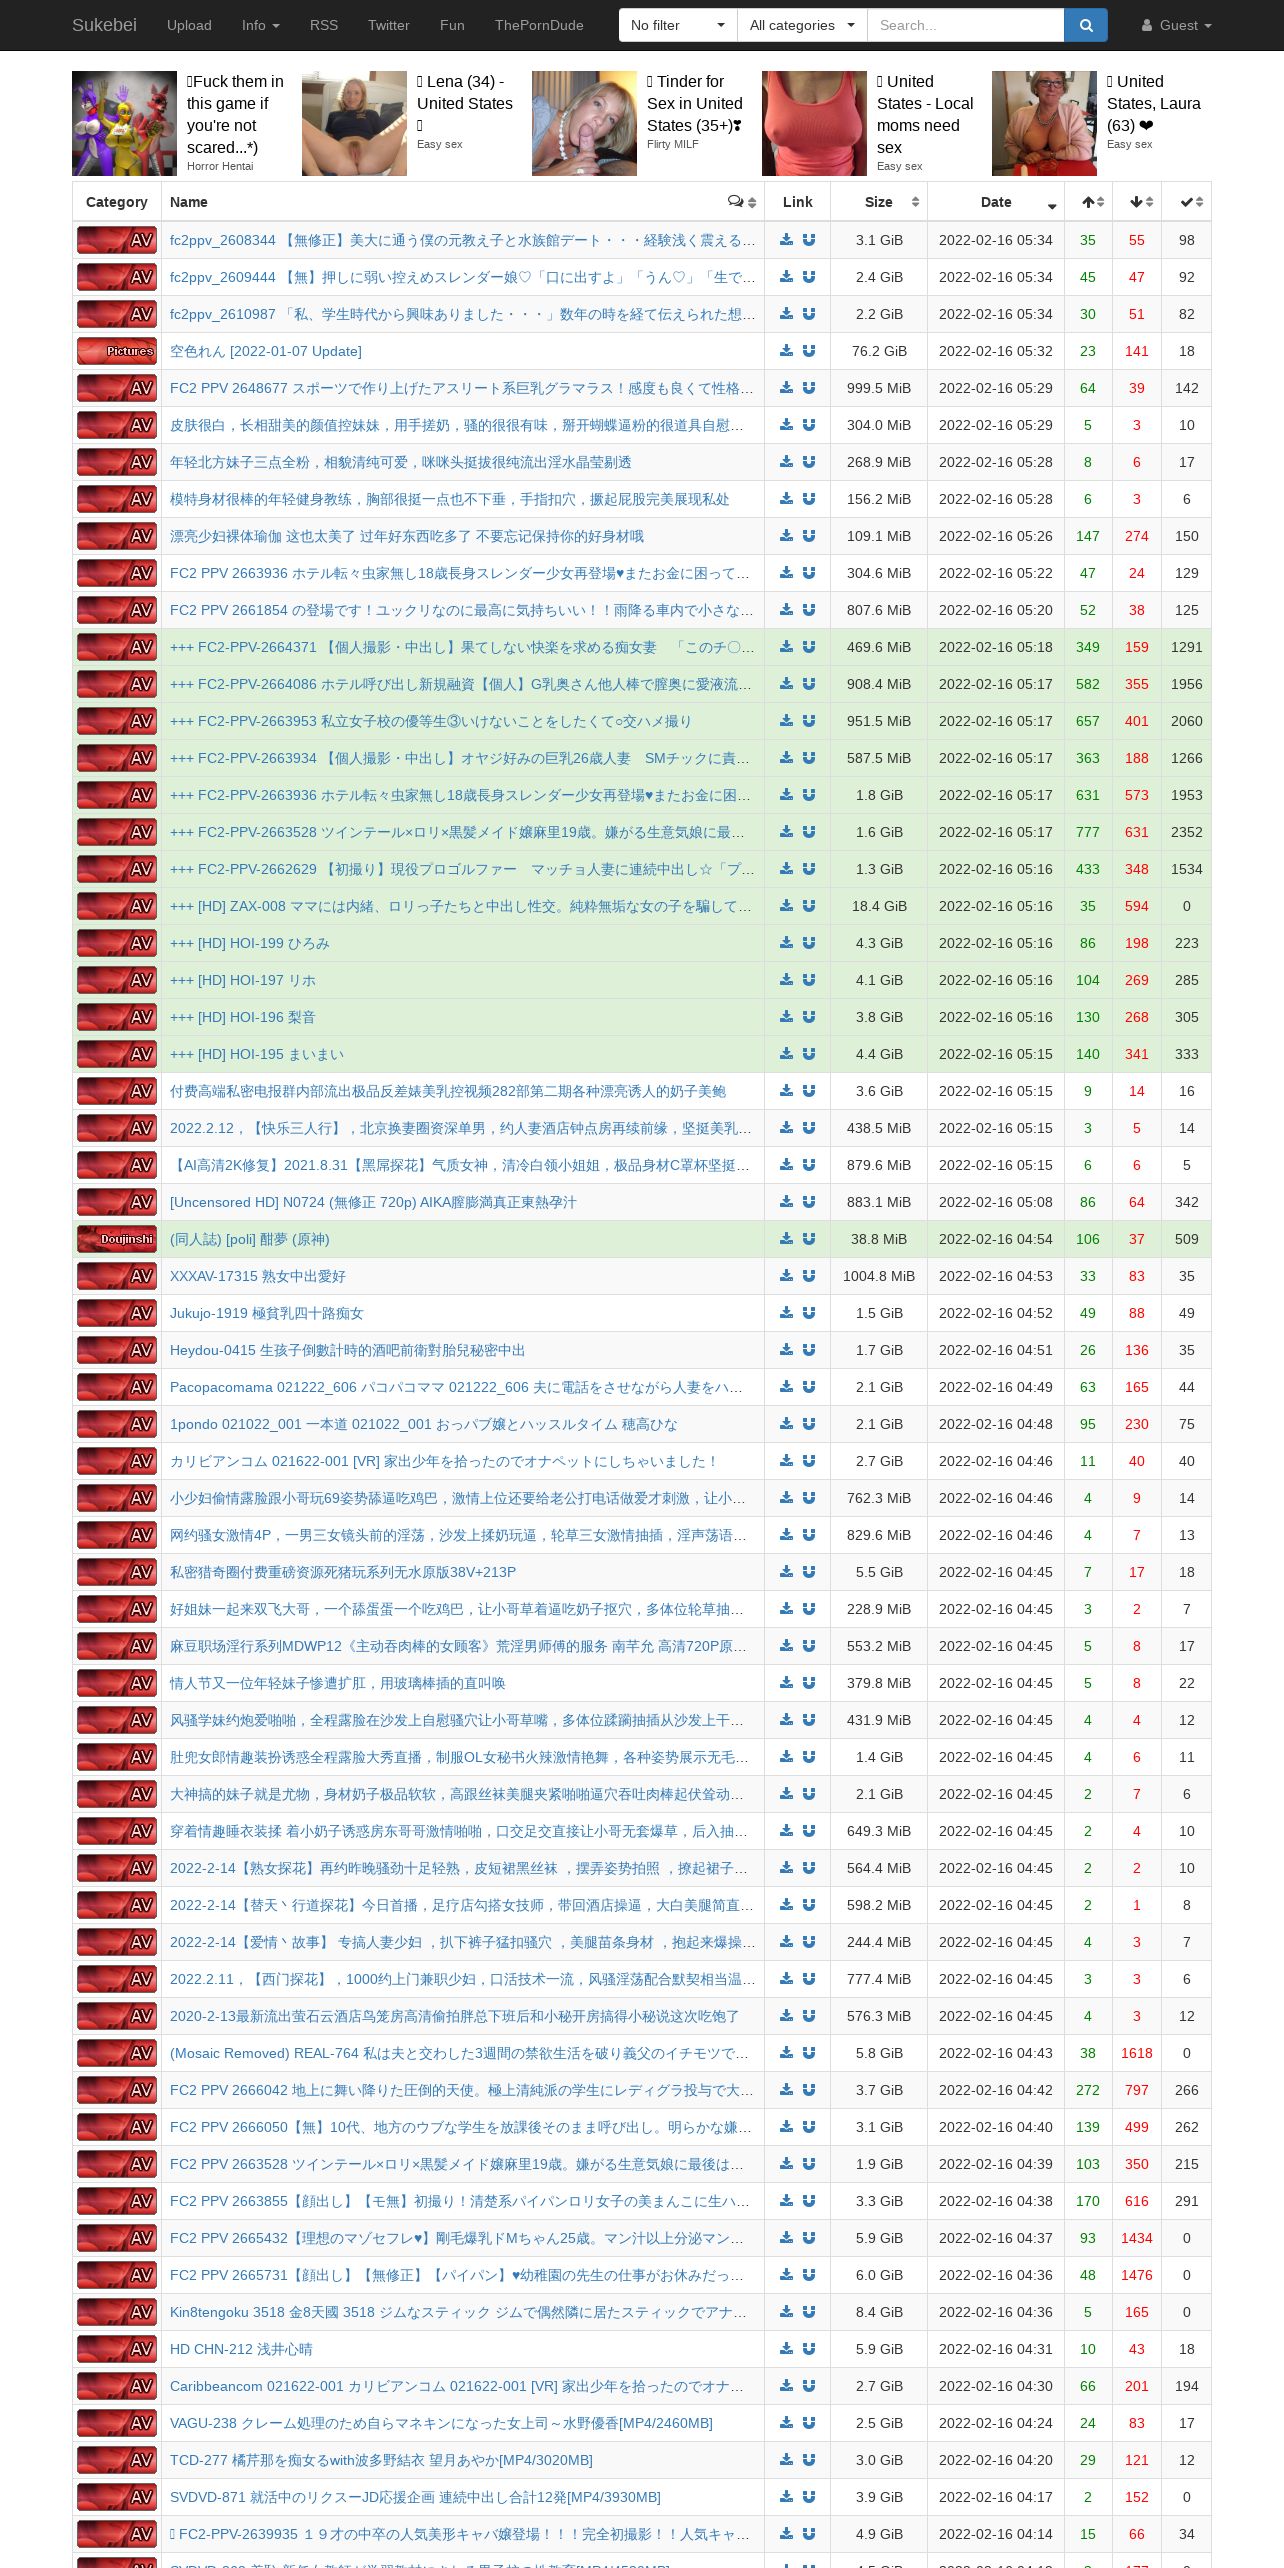This screenshot has height=2568, width=1284.
Task: Open magnet link for TCD-277 row
Action: coord(809,2460)
